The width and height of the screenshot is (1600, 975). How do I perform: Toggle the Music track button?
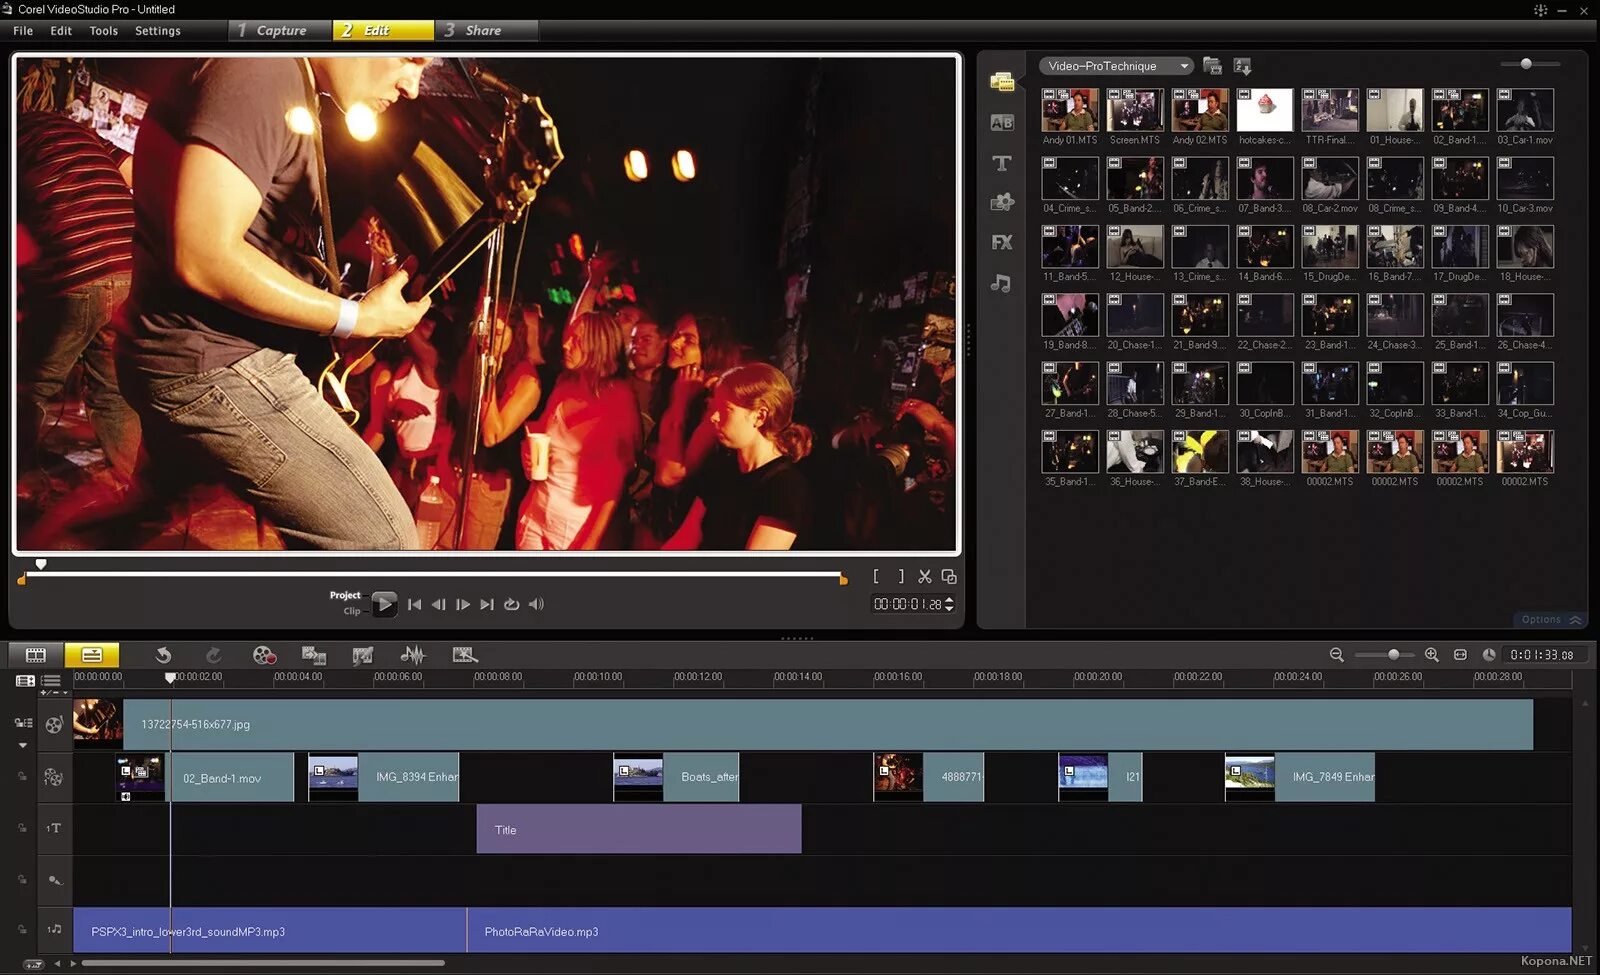point(54,930)
